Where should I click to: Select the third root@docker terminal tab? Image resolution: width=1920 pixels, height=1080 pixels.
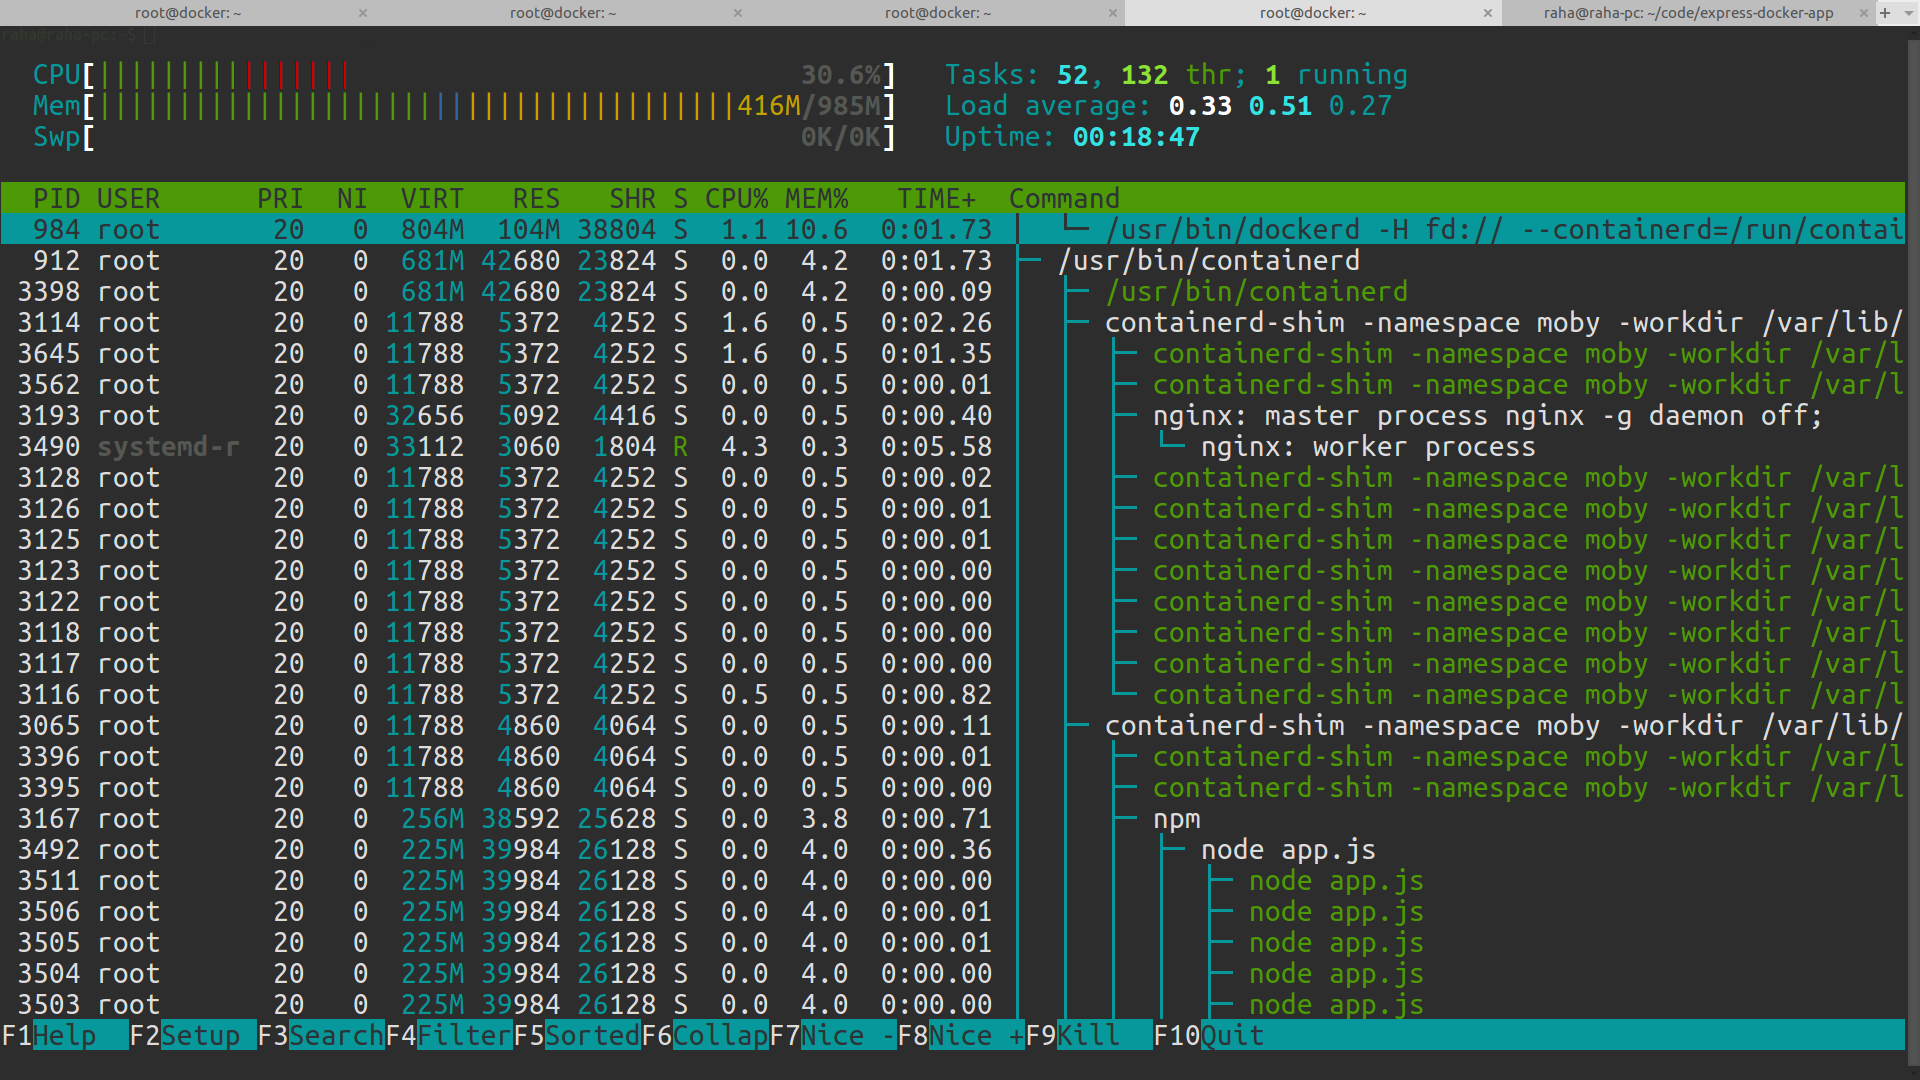pyautogui.click(x=938, y=13)
